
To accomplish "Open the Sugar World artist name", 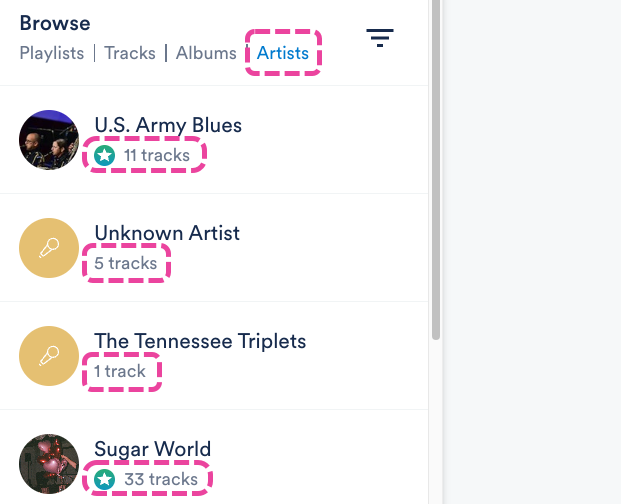I will point(153,449).
